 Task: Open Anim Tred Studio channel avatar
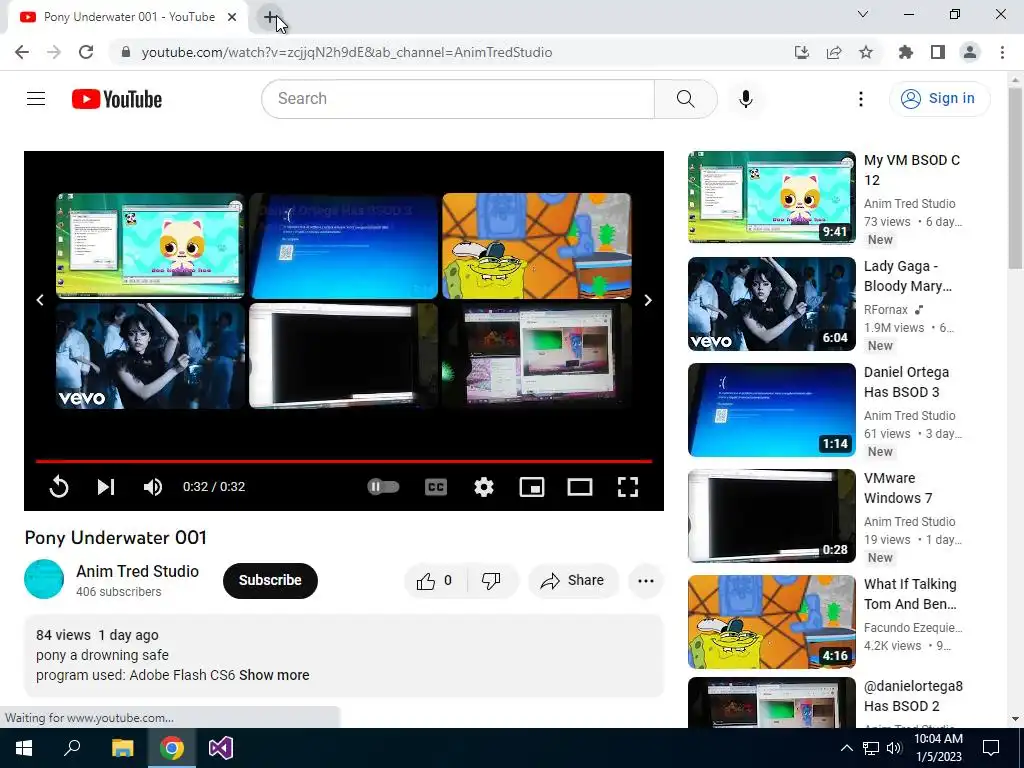click(44, 579)
